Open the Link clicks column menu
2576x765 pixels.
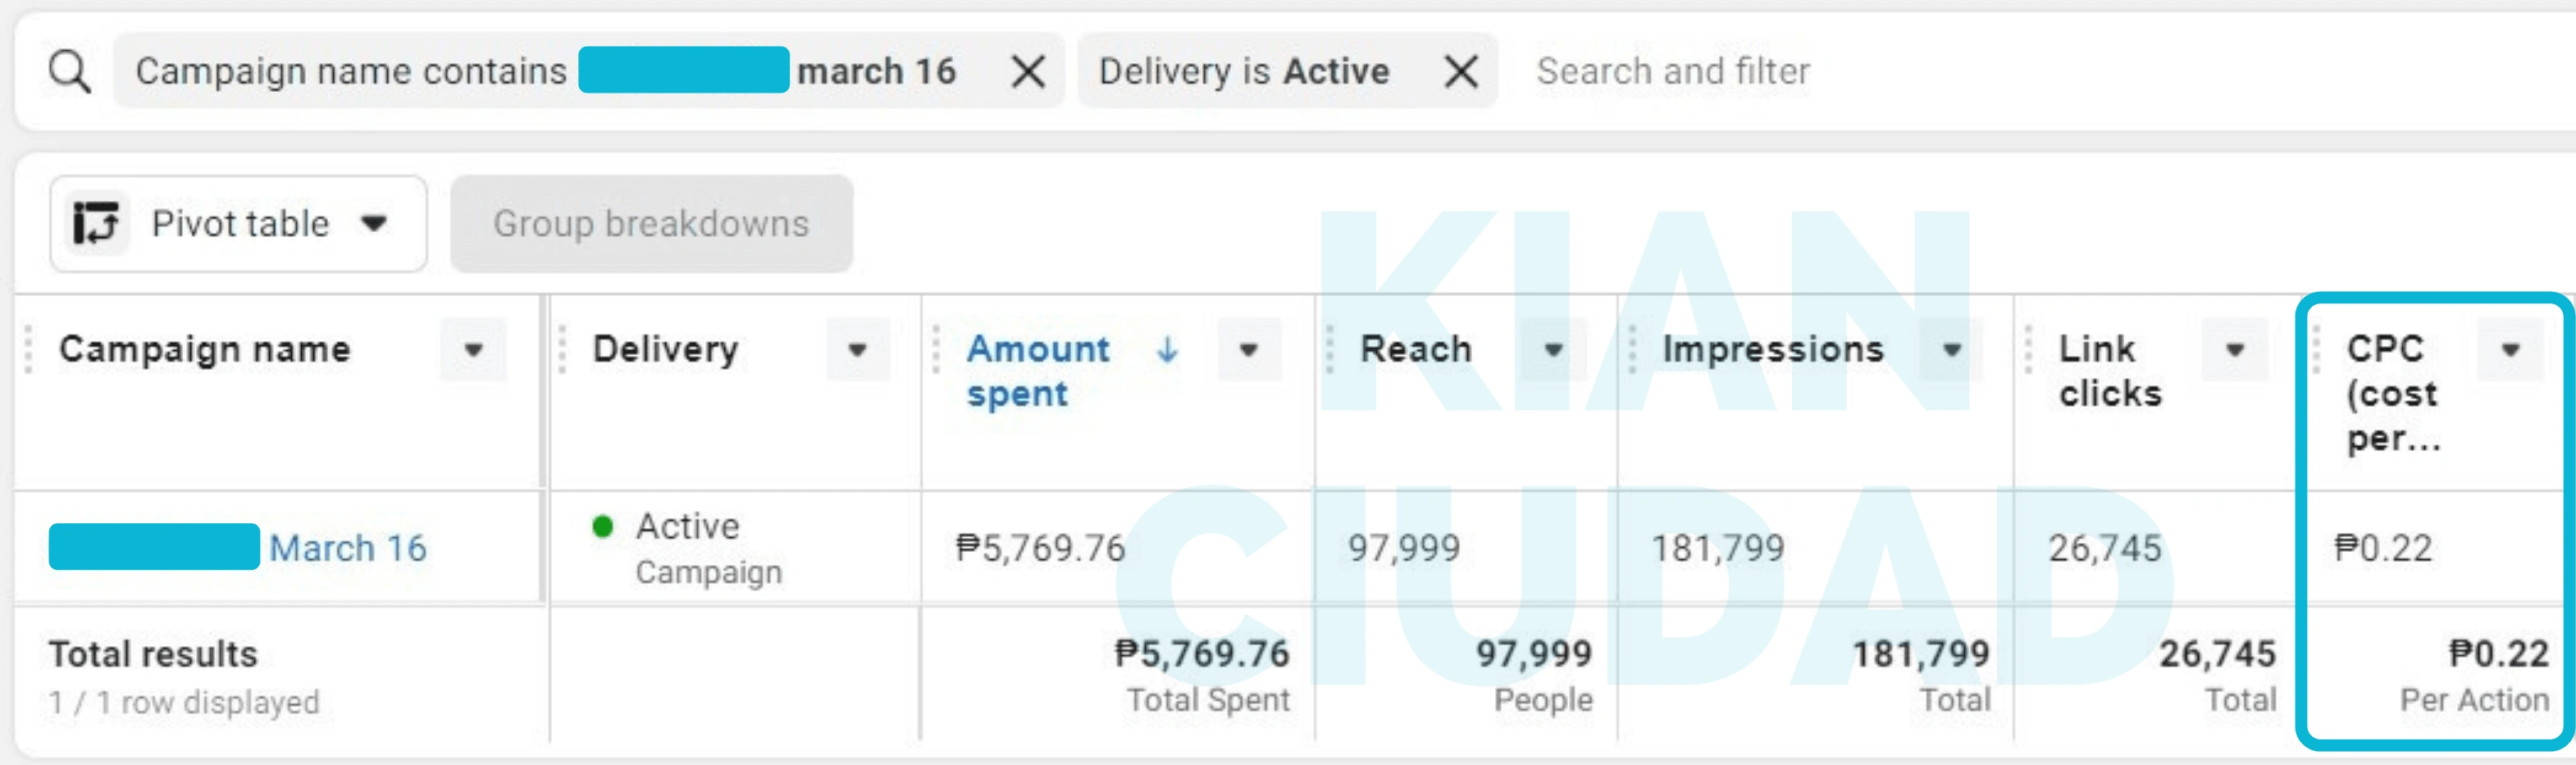pyautogui.click(x=2235, y=350)
